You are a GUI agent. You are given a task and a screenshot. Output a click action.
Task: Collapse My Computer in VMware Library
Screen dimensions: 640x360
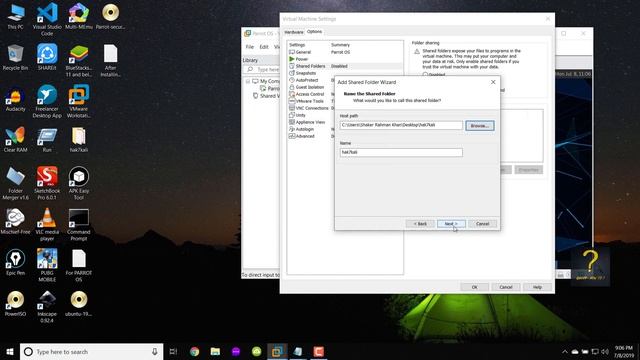pos(248,81)
